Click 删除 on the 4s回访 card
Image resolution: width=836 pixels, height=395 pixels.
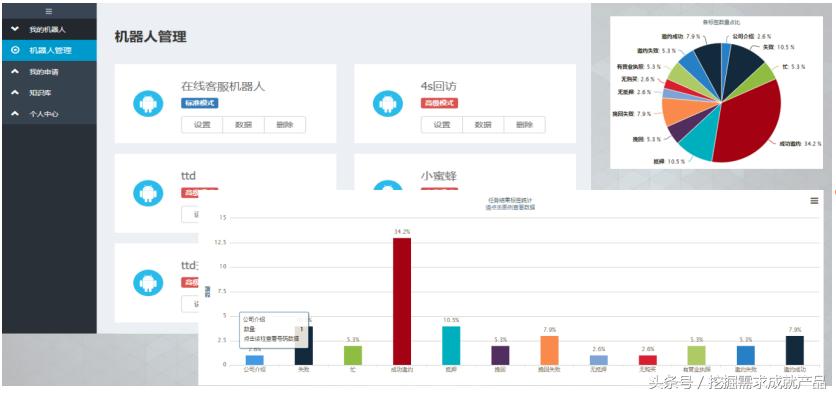pyautogui.click(x=525, y=125)
